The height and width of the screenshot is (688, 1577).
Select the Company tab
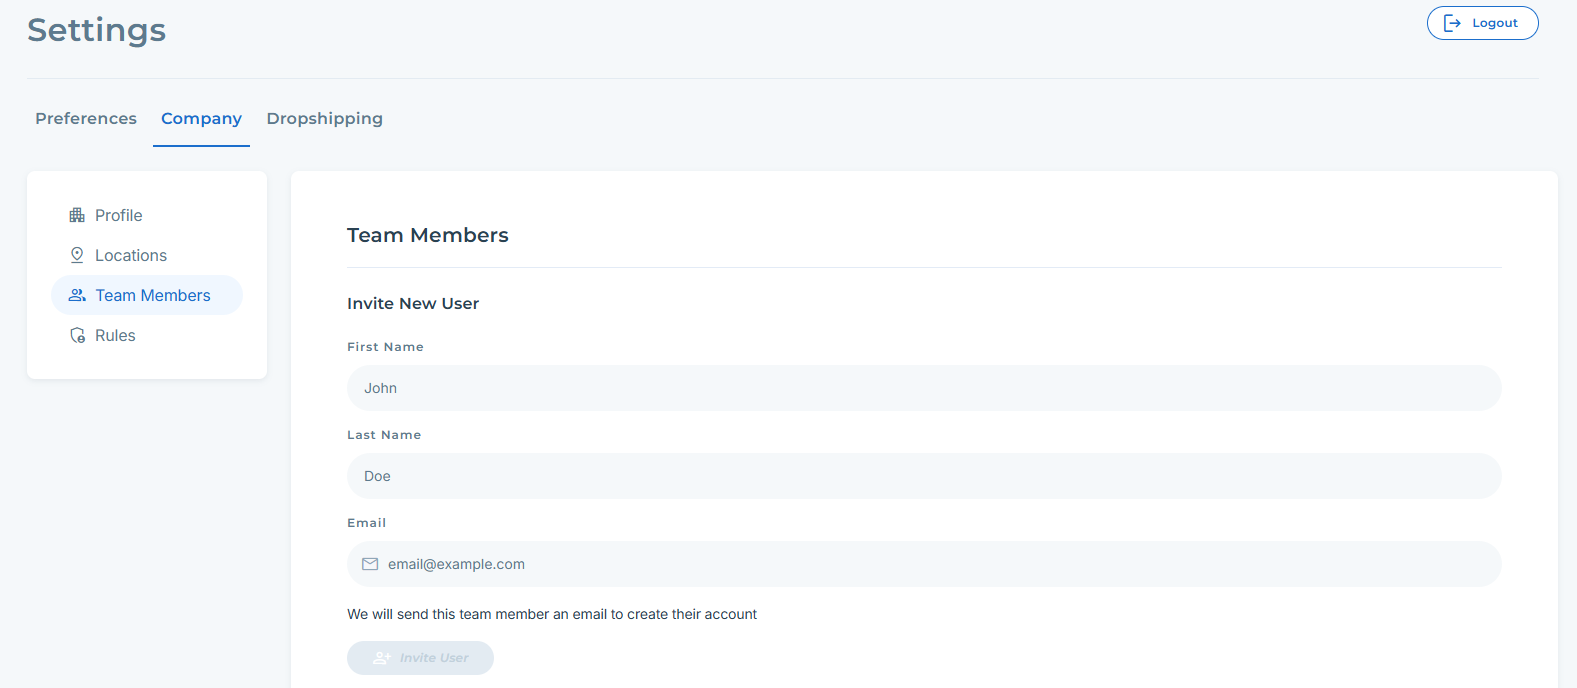coord(201,118)
